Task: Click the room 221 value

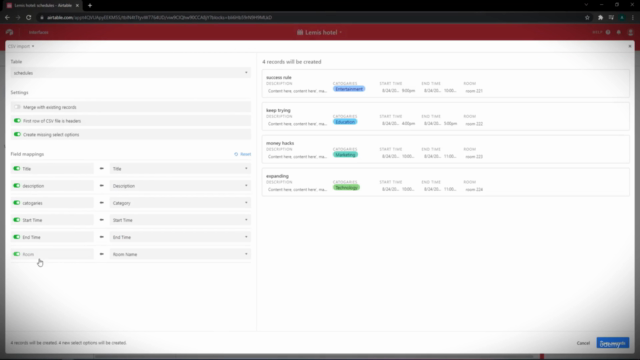Action: [x=474, y=91]
